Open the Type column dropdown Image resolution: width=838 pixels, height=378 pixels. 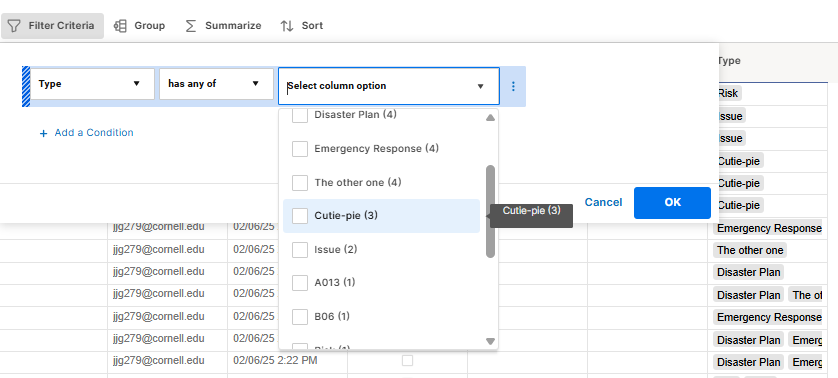(92, 84)
